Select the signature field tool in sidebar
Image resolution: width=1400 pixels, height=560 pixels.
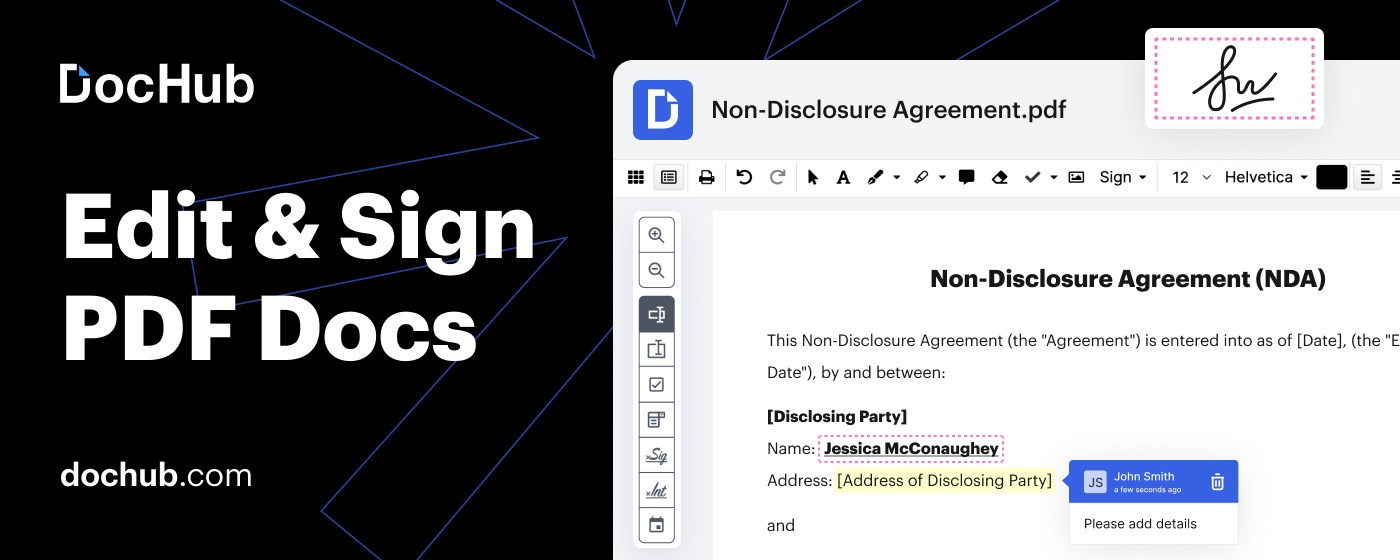656,455
